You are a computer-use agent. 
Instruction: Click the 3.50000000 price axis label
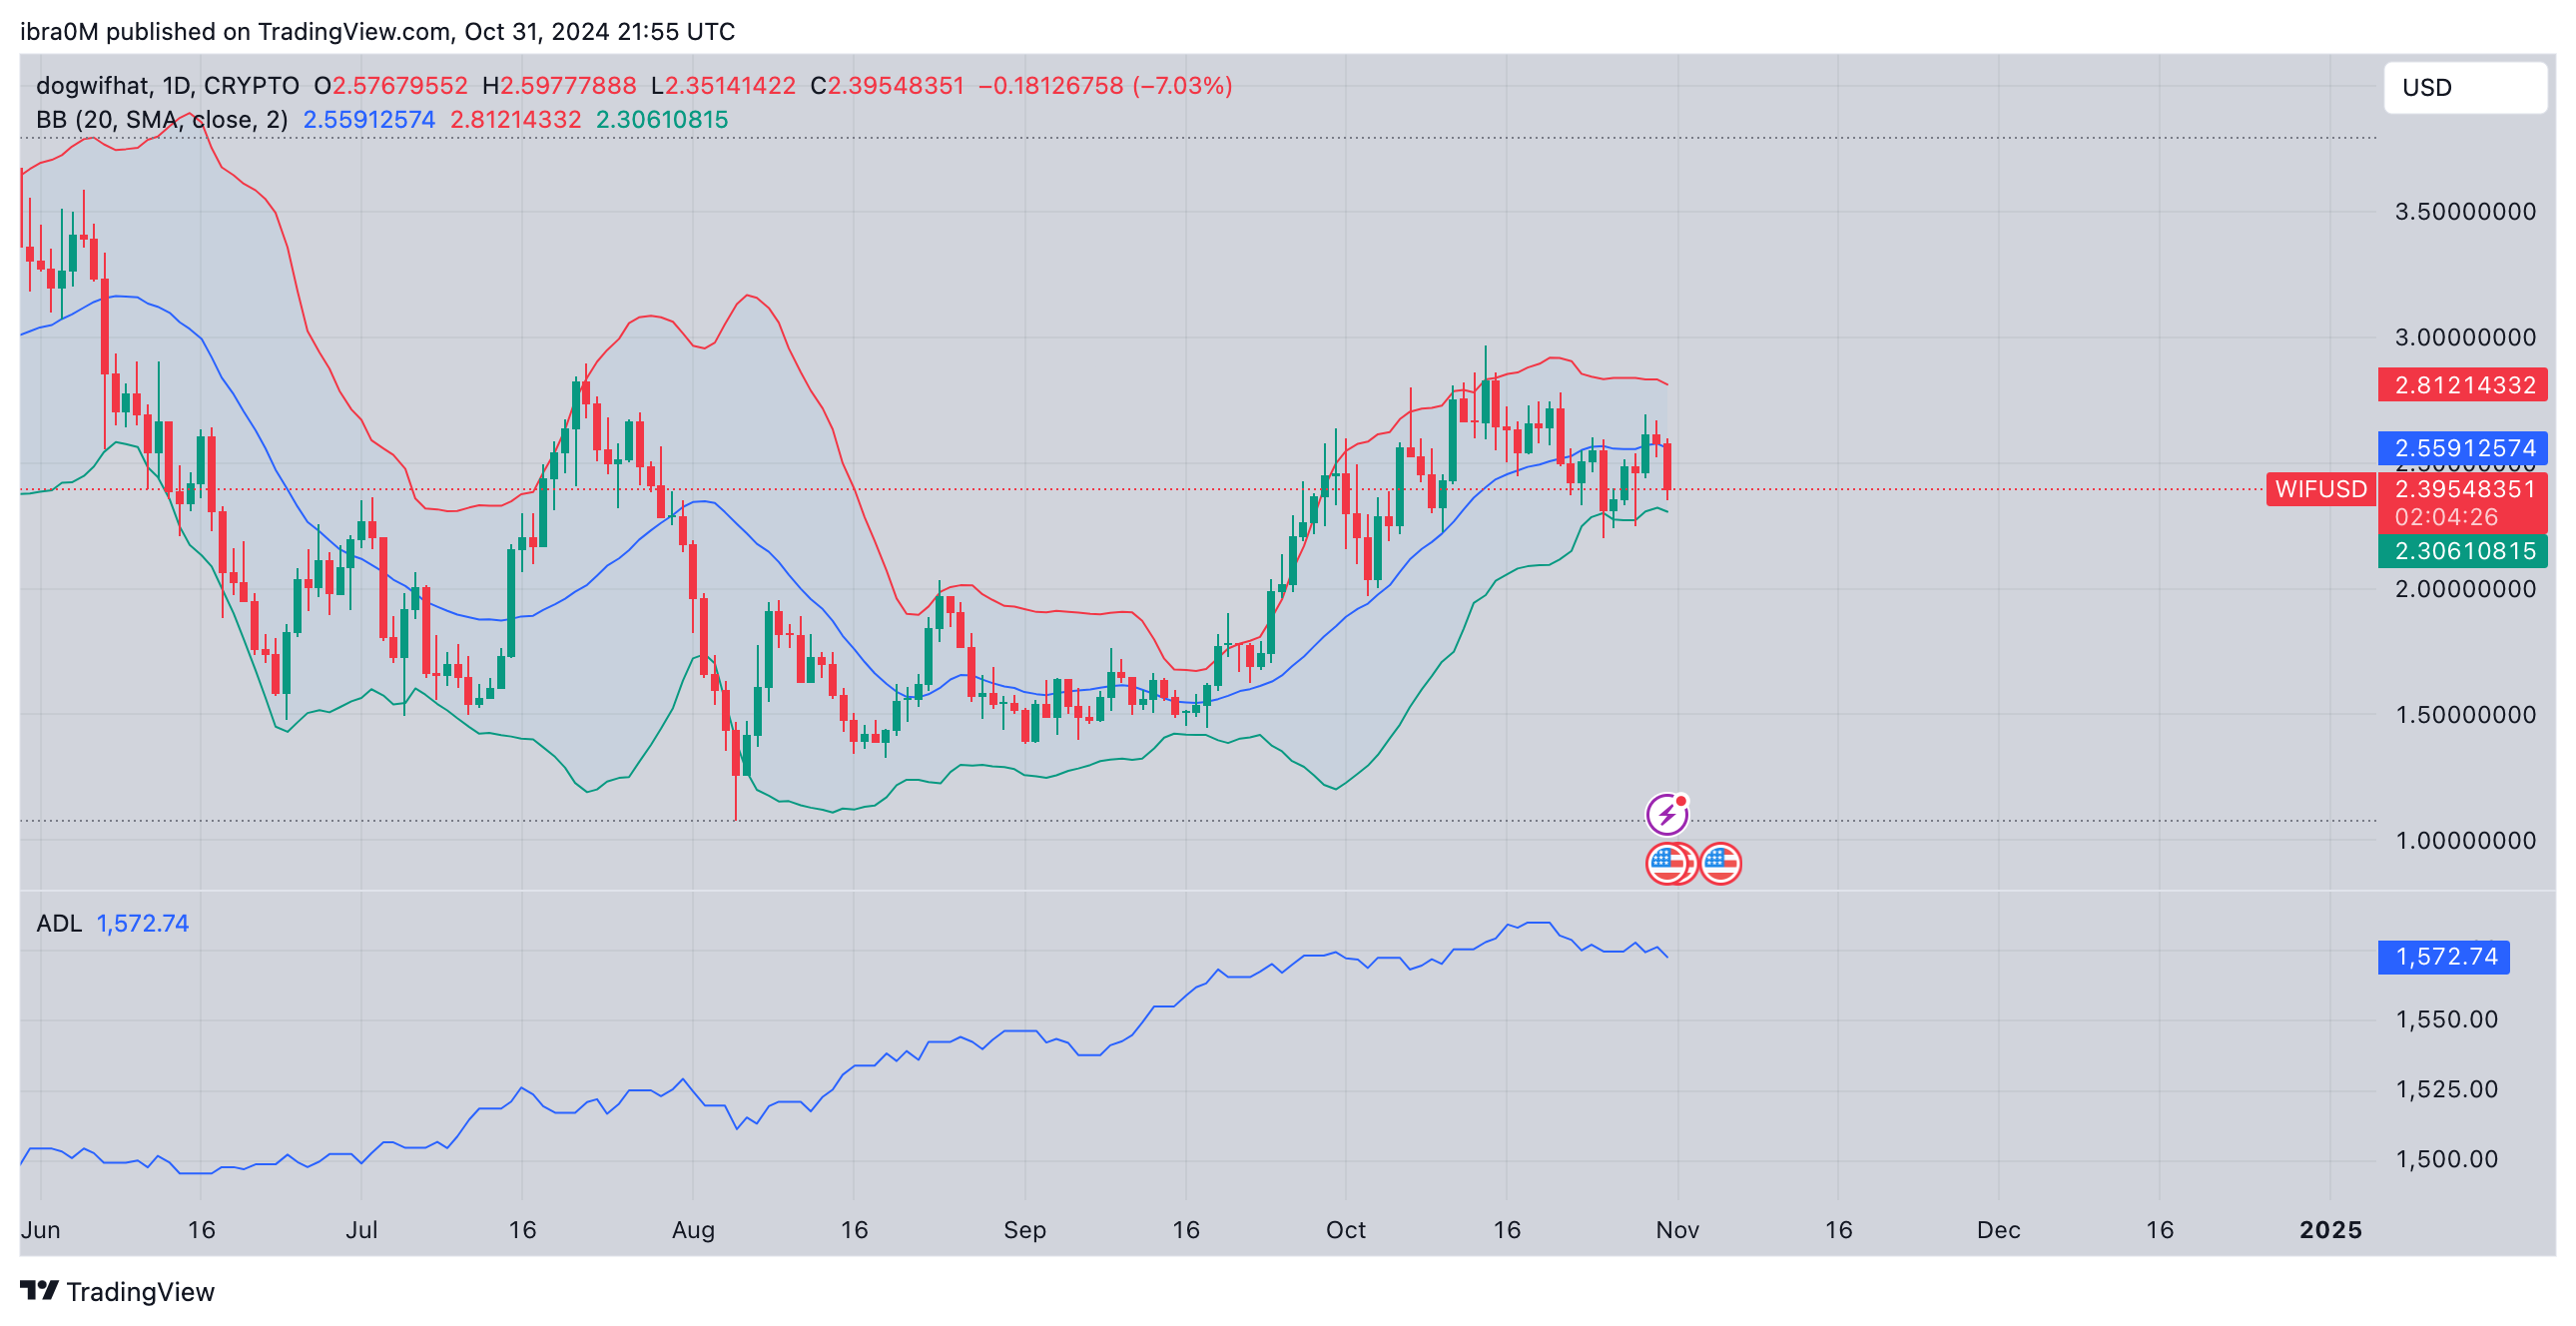point(2465,211)
